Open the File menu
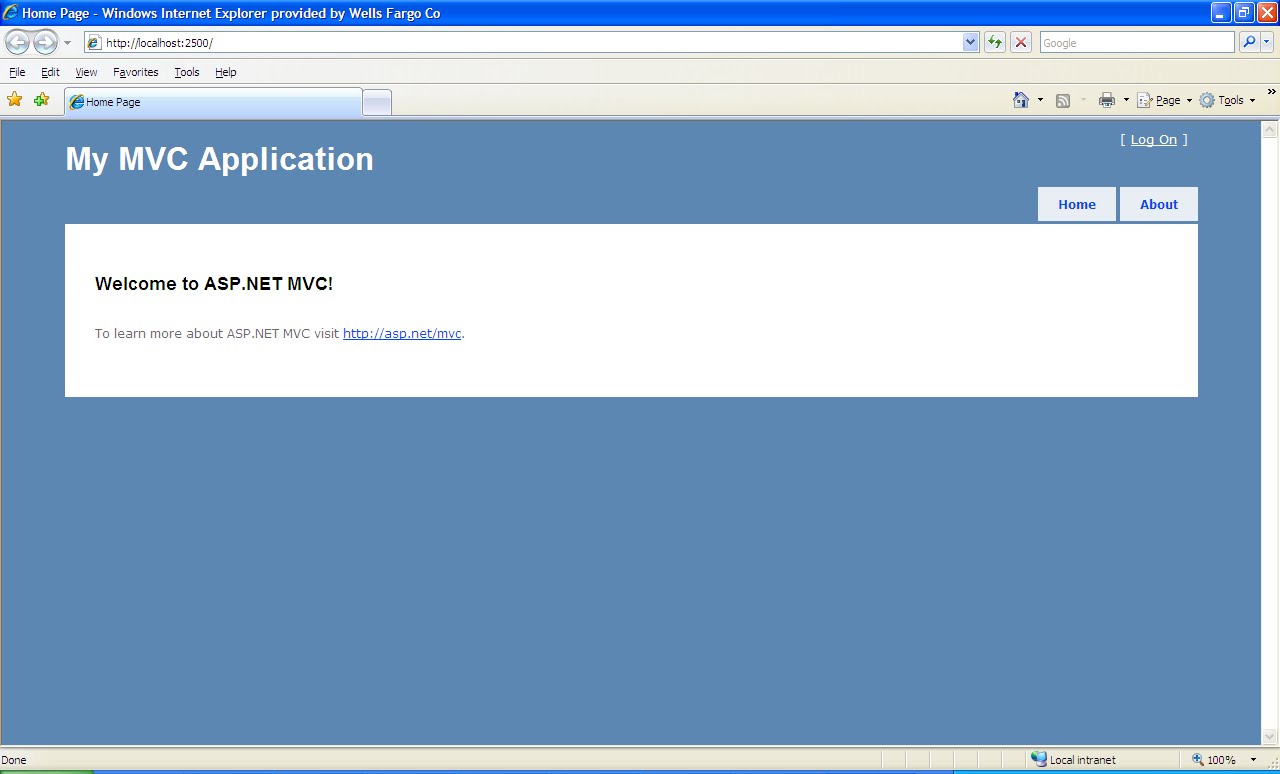Screen dimensions: 1280x774 point(17,72)
